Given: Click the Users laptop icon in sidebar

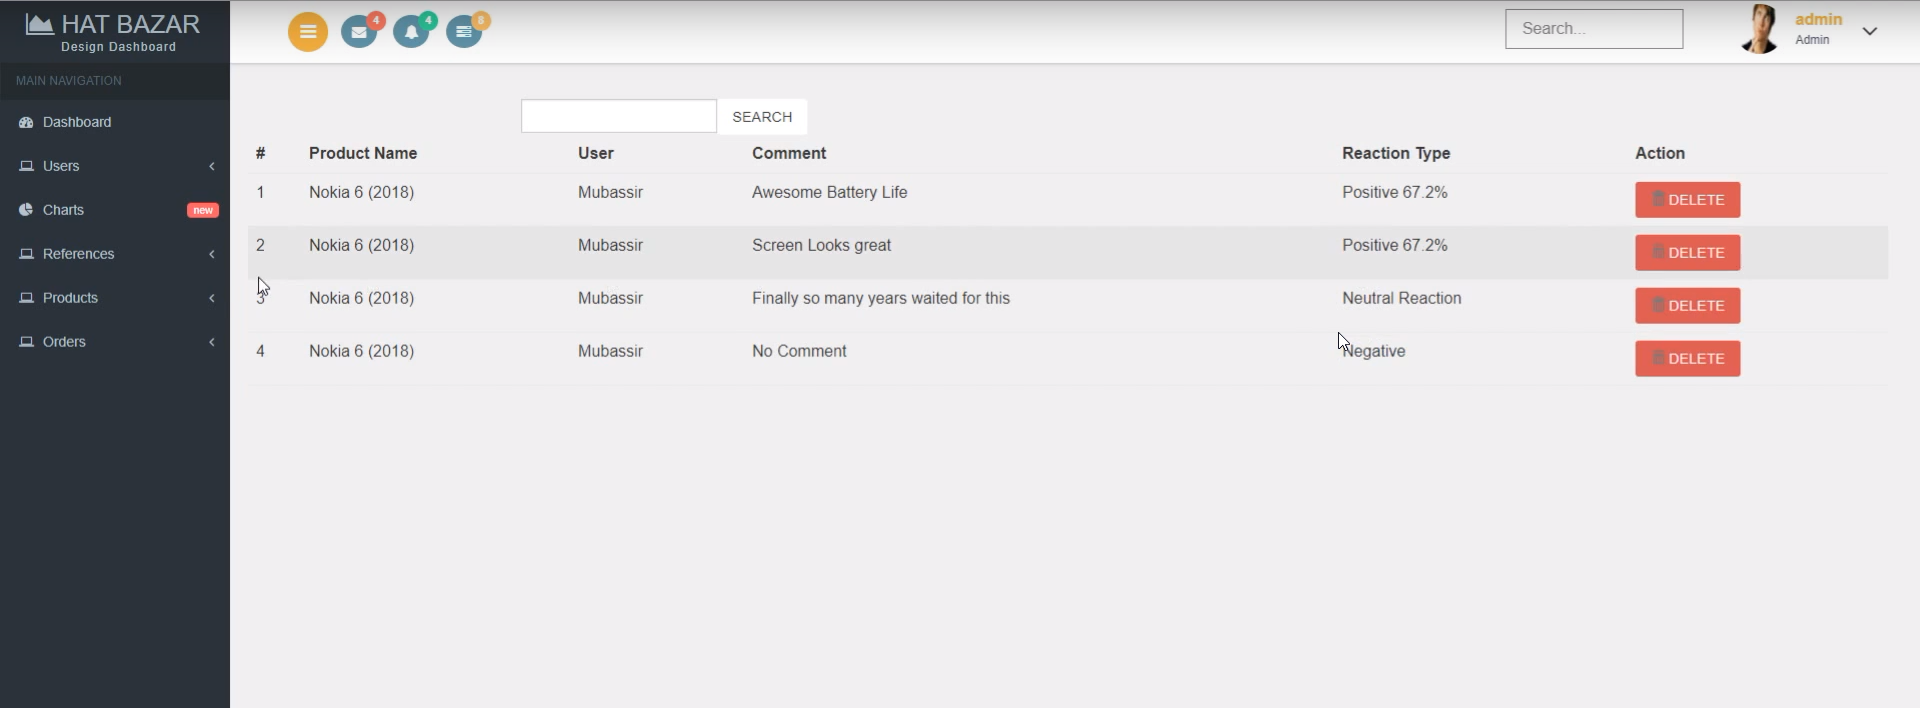Looking at the screenshot, I should coord(26,166).
